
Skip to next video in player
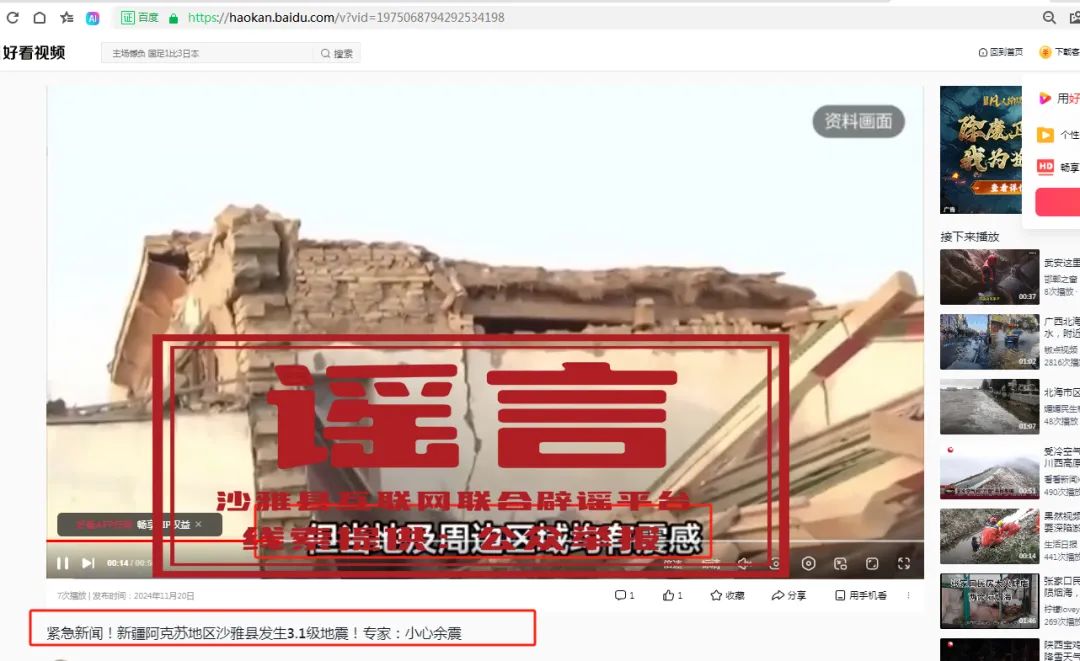88,563
